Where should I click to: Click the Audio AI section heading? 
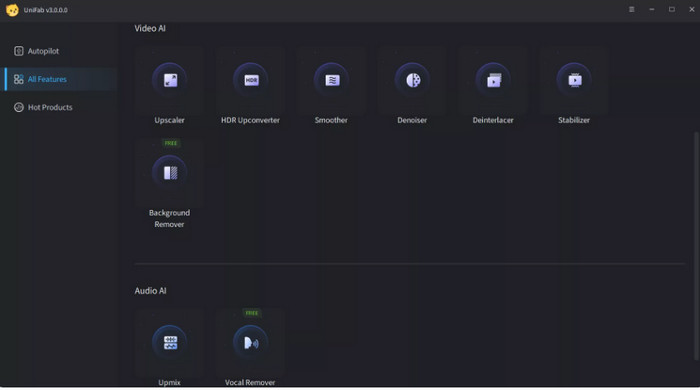150,290
